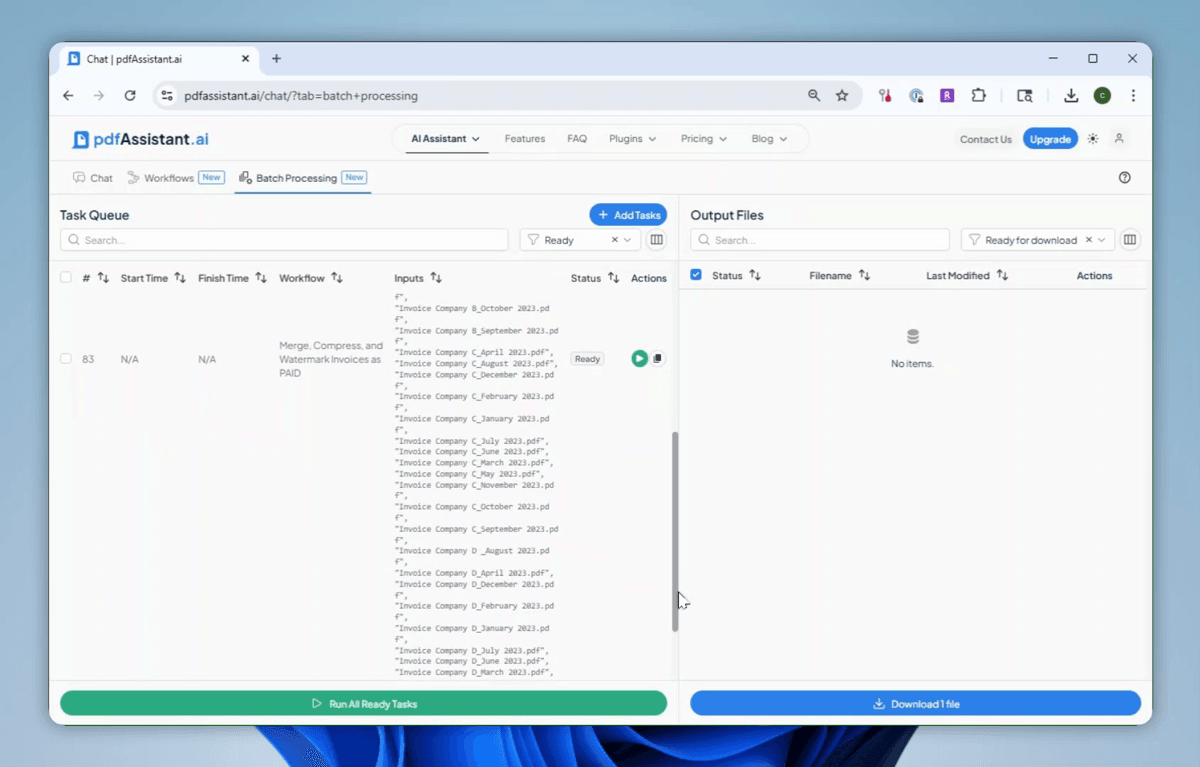This screenshot has width=1200, height=767.
Task: Sort by Start Time column arrows
Action: click(x=180, y=278)
